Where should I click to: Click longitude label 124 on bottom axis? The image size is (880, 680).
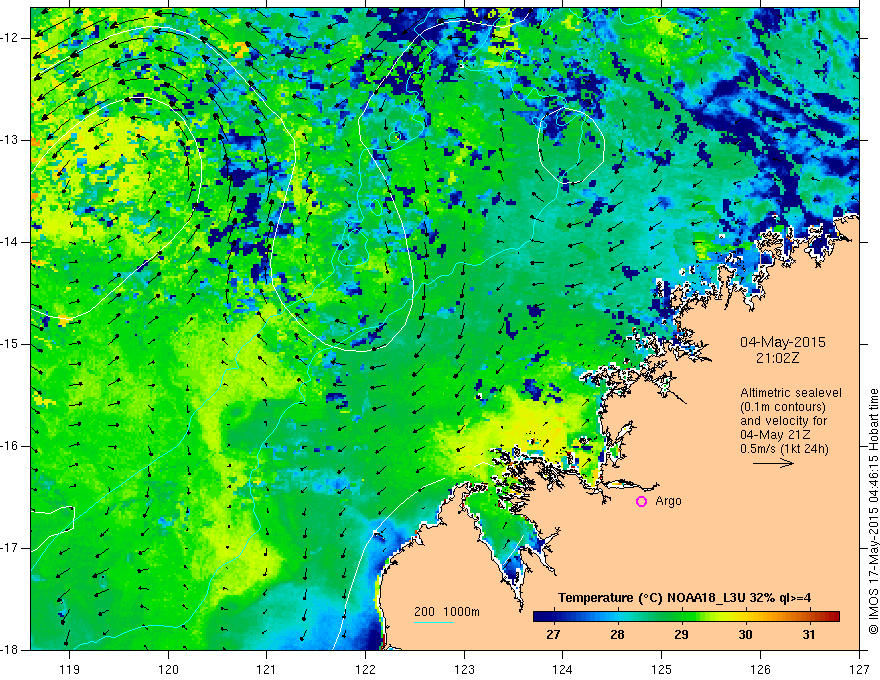click(563, 669)
